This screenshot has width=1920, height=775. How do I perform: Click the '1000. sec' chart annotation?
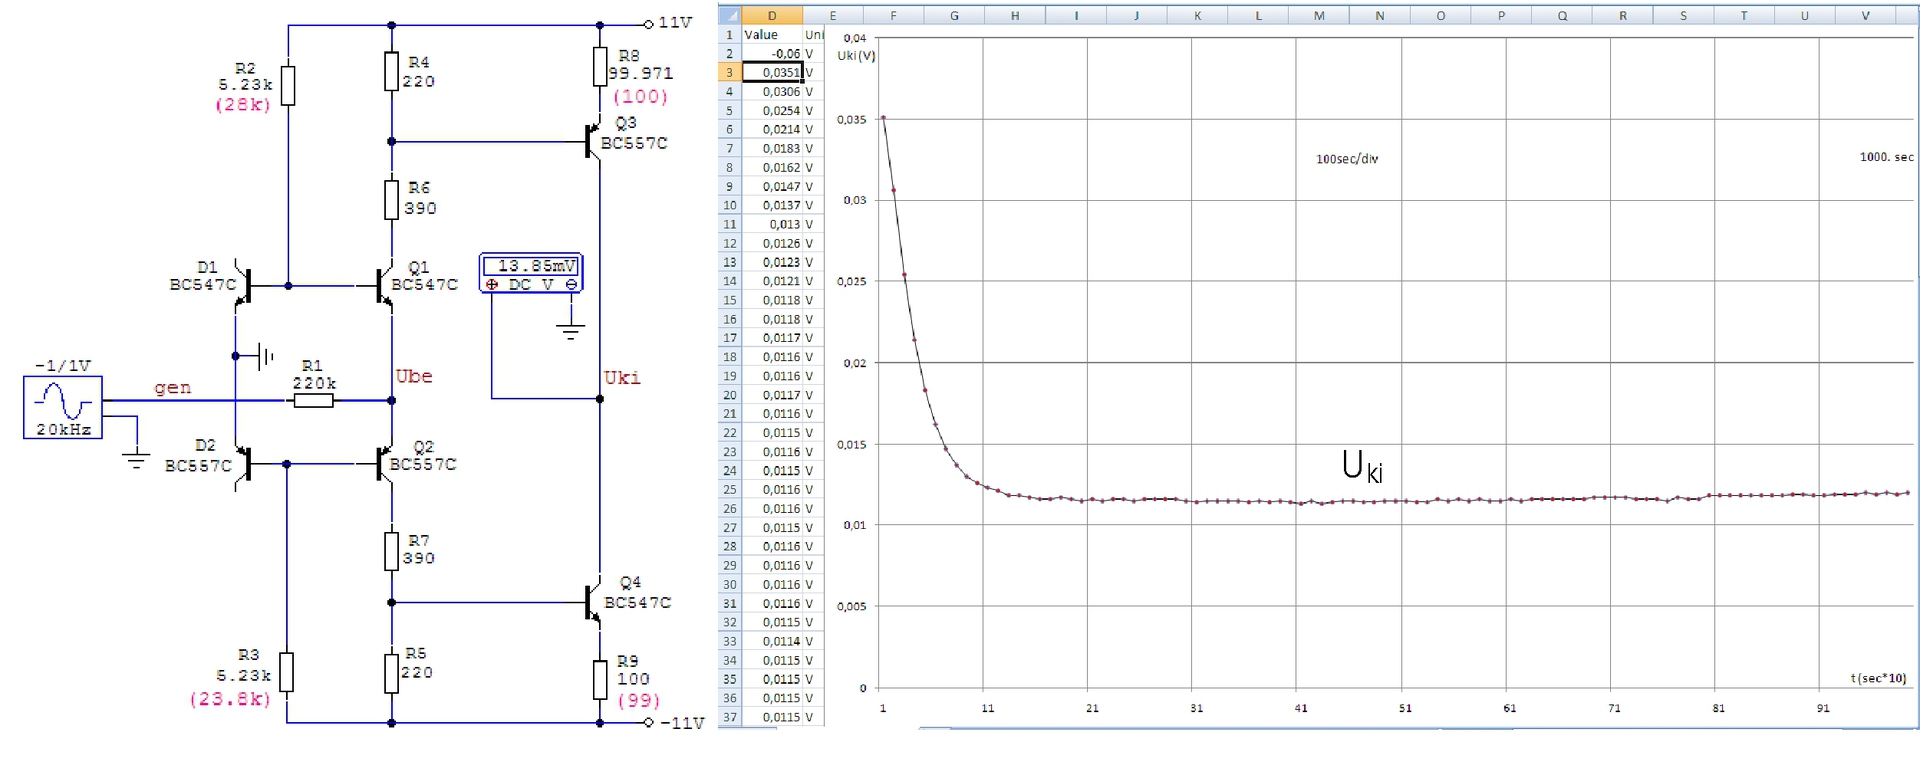tap(1887, 157)
